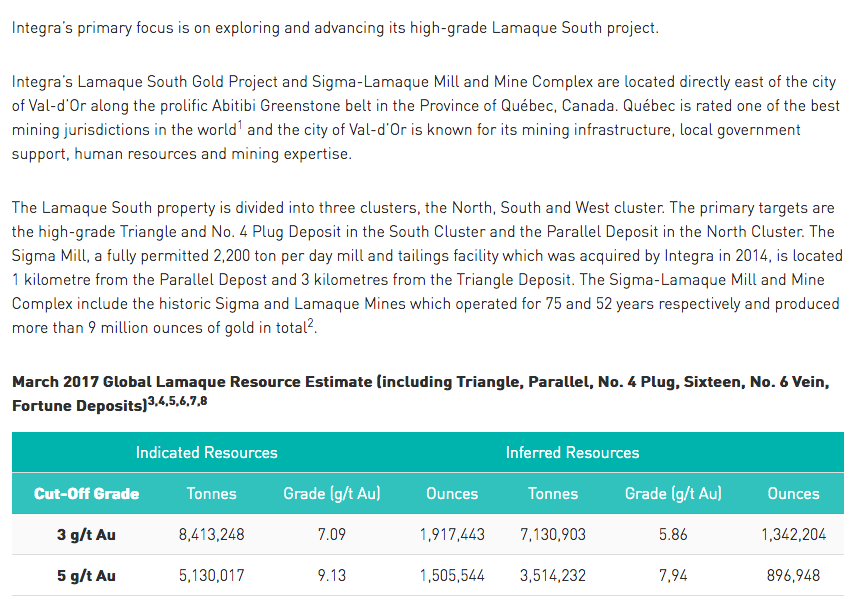Select the Cut-Off Grade column header
The image size is (862, 616).
(x=86, y=493)
